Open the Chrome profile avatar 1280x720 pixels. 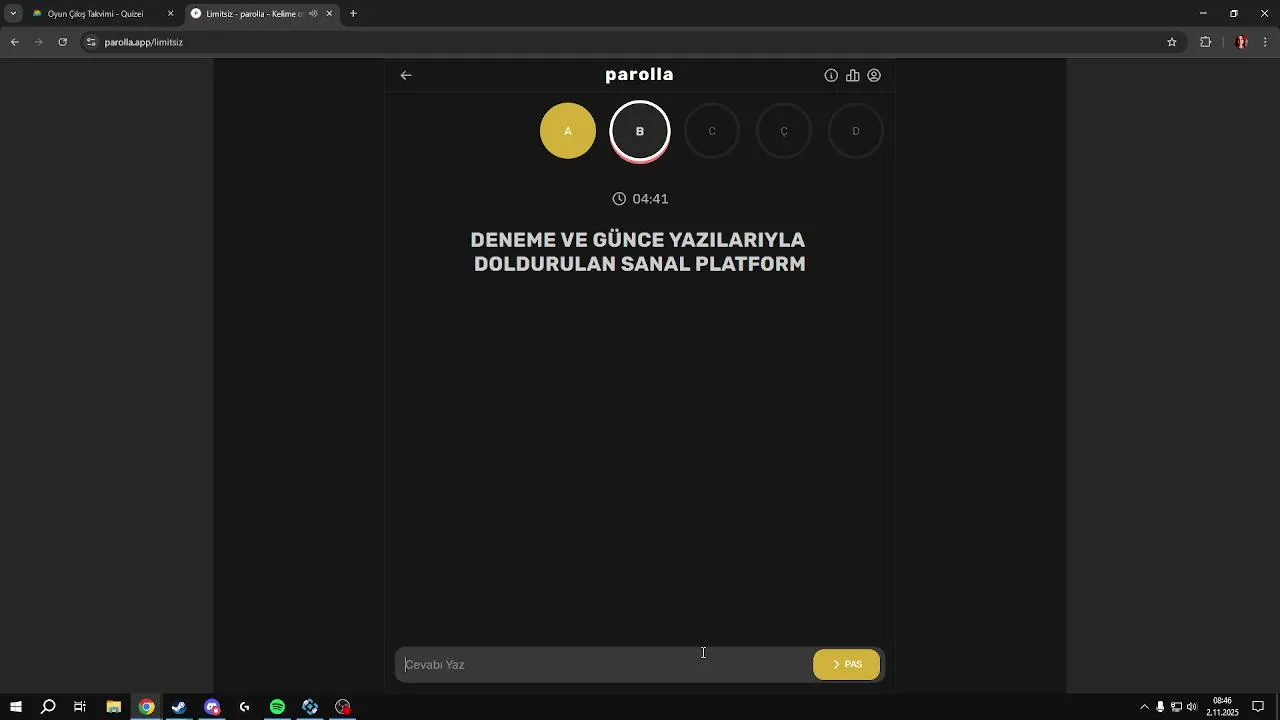(1241, 42)
